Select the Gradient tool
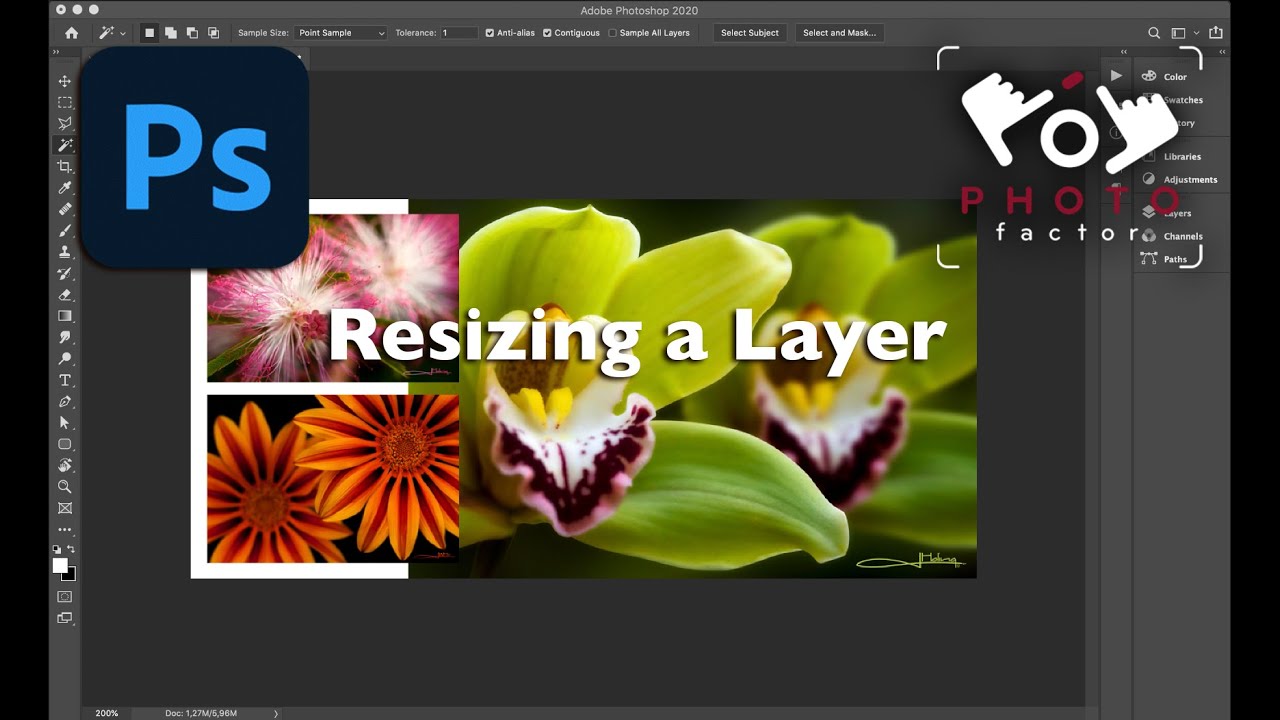 (65, 316)
